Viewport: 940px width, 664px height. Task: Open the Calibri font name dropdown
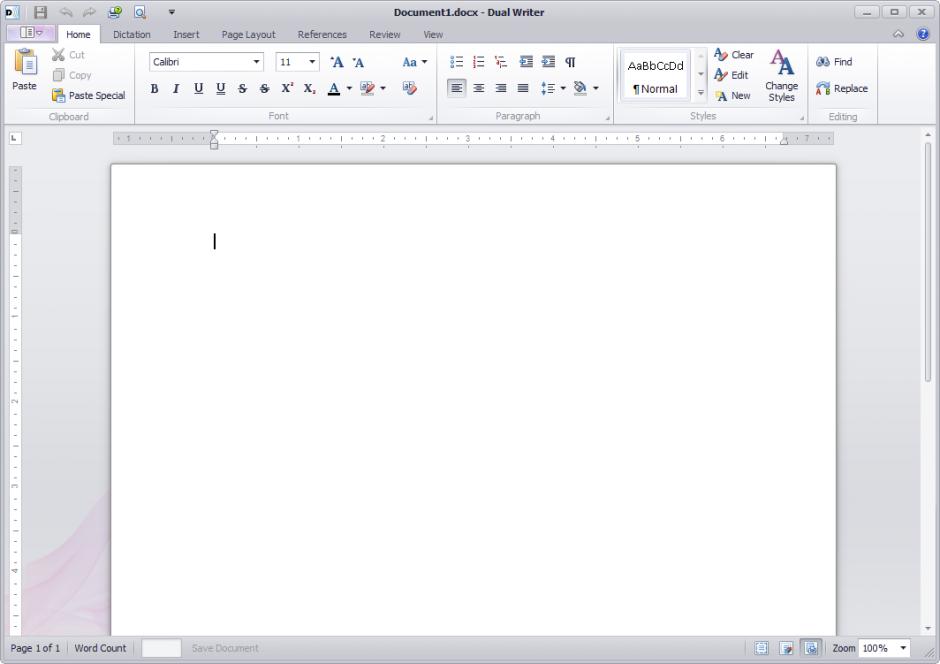click(x=257, y=62)
